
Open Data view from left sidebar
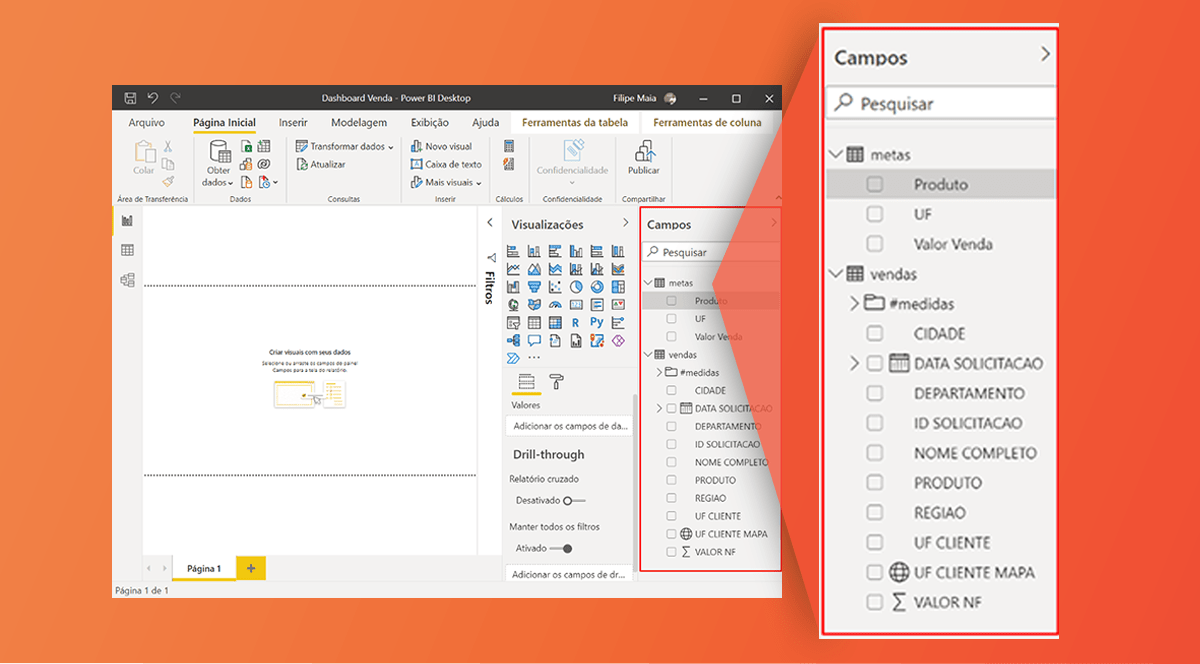tap(127, 250)
